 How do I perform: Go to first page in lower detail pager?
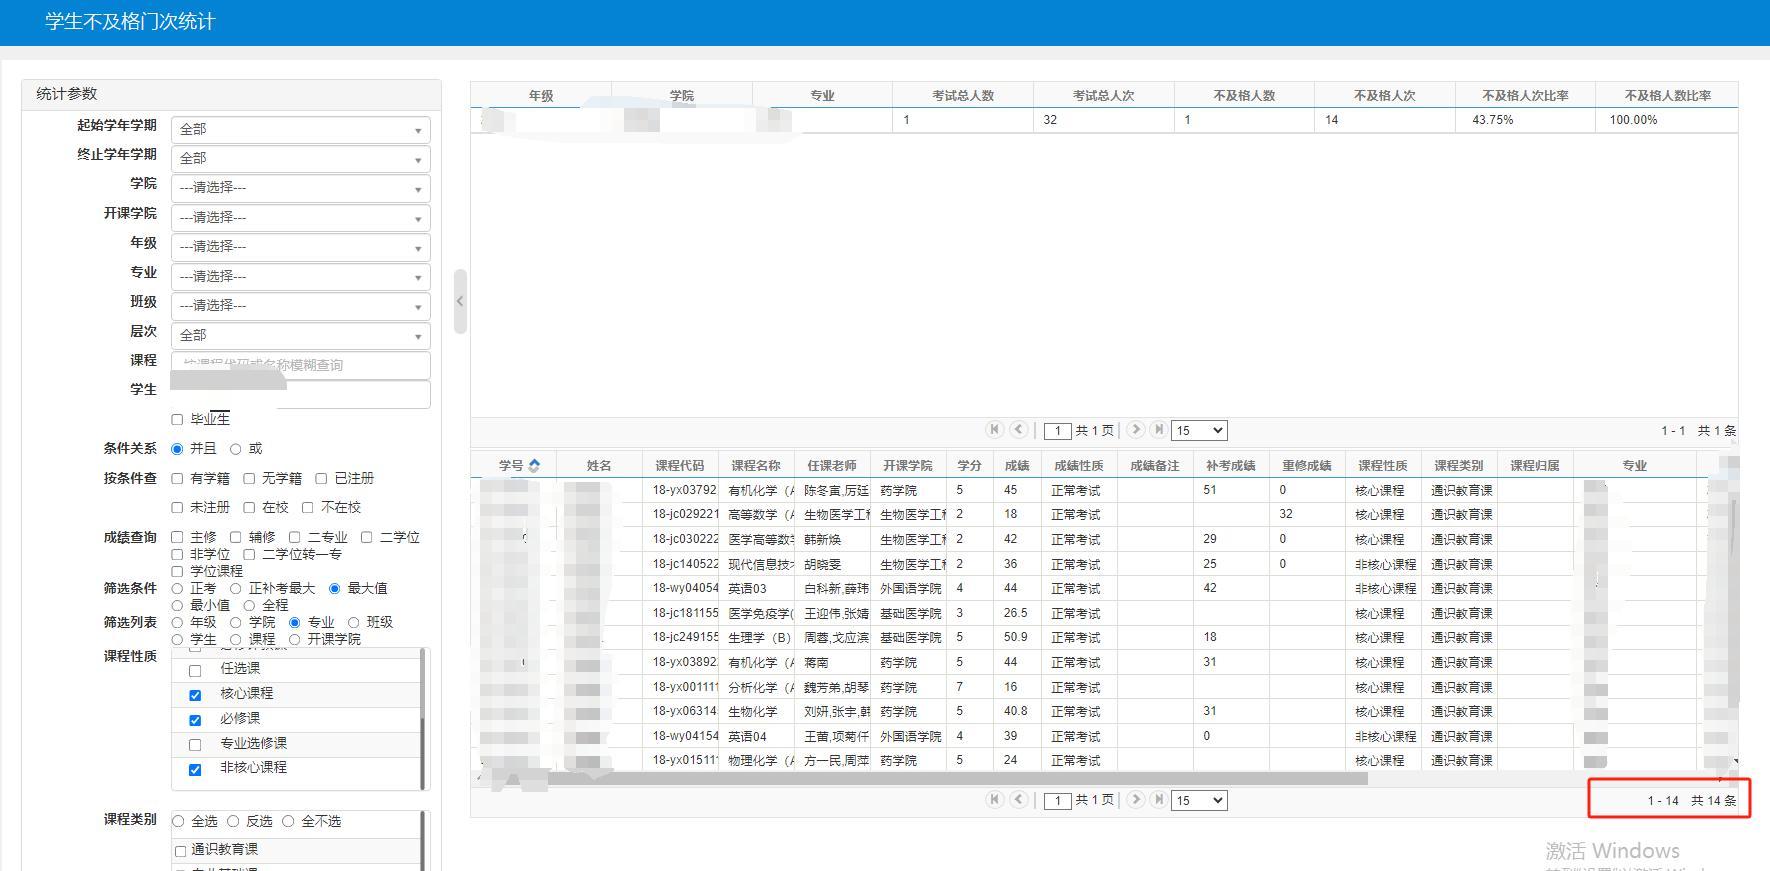994,799
